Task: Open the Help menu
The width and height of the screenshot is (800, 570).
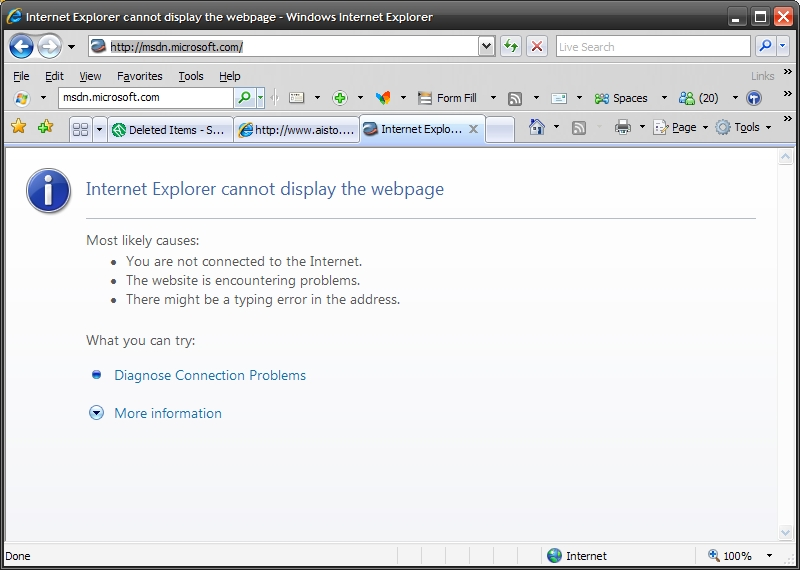Action: [x=230, y=76]
